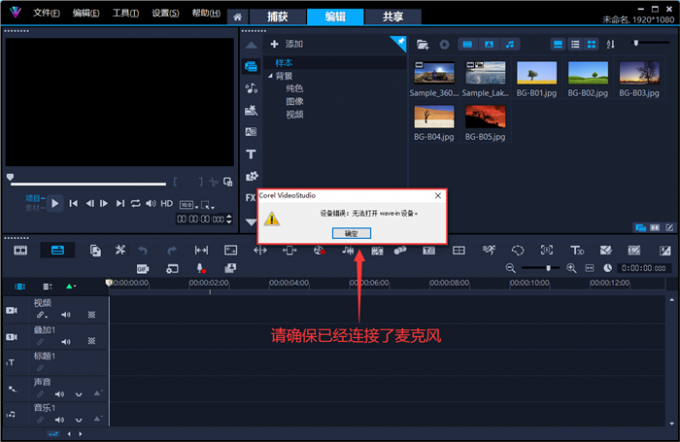
Task: Select the BG-B03.jpg thumbnail
Action: [x=639, y=73]
